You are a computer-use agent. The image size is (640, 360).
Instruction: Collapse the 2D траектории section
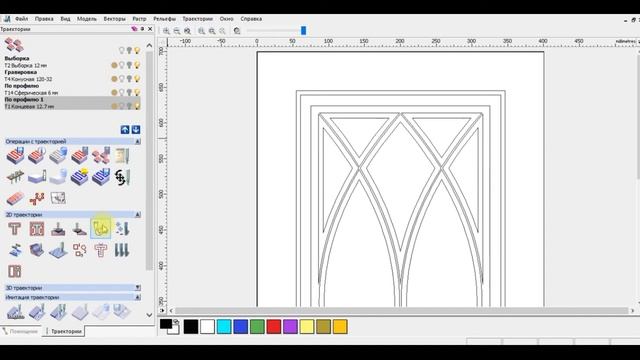tap(138, 214)
